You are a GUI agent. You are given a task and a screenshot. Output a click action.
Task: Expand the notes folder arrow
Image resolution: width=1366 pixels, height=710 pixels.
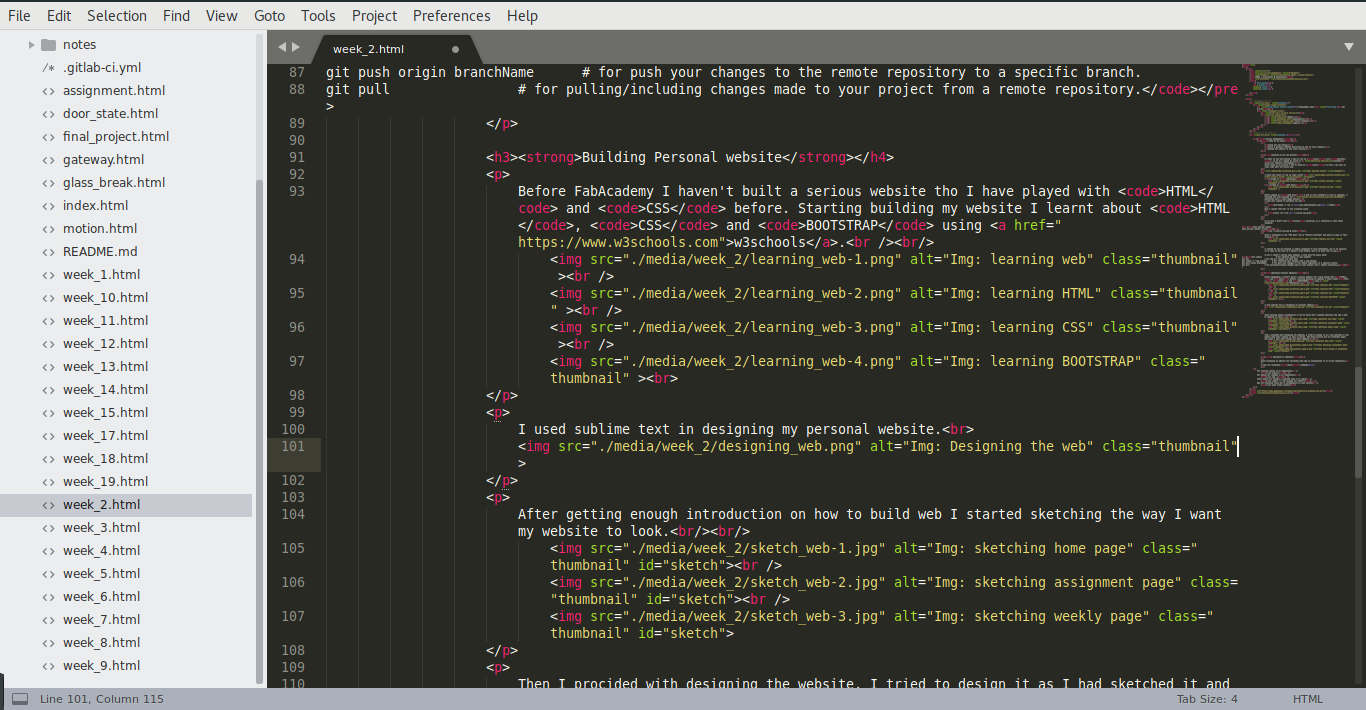[x=32, y=44]
